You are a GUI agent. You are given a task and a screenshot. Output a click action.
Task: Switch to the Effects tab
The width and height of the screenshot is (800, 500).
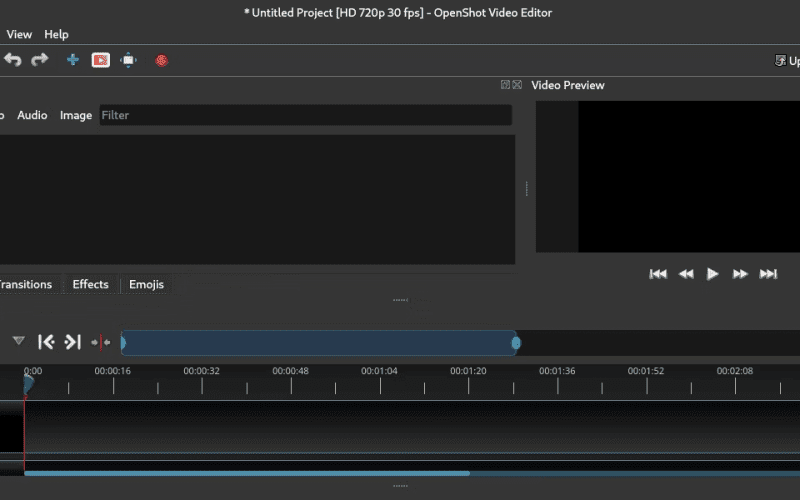point(90,284)
